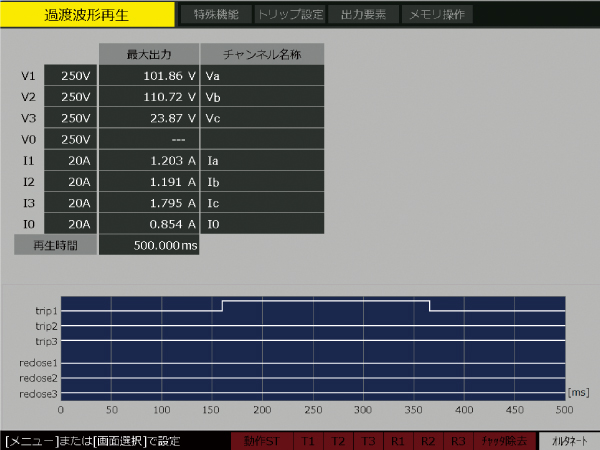Switch to the 出力要素 tab
The height and width of the screenshot is (450, 600).
[364, 15]
